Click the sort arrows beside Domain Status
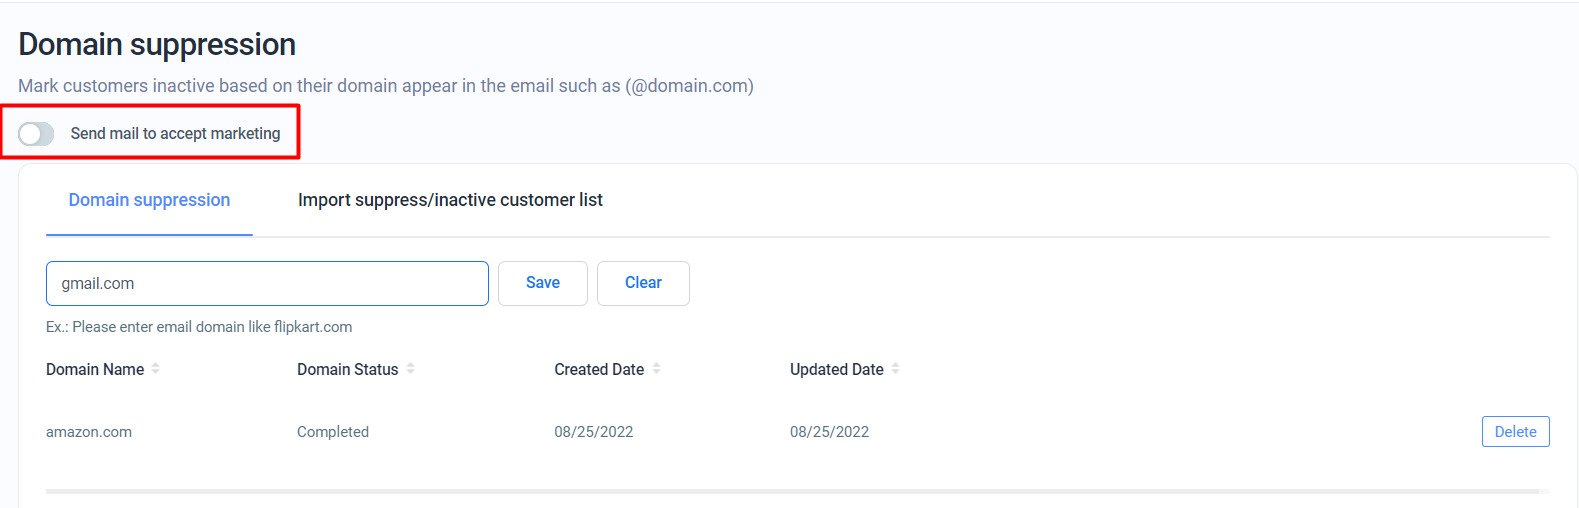 coord(410,369)
